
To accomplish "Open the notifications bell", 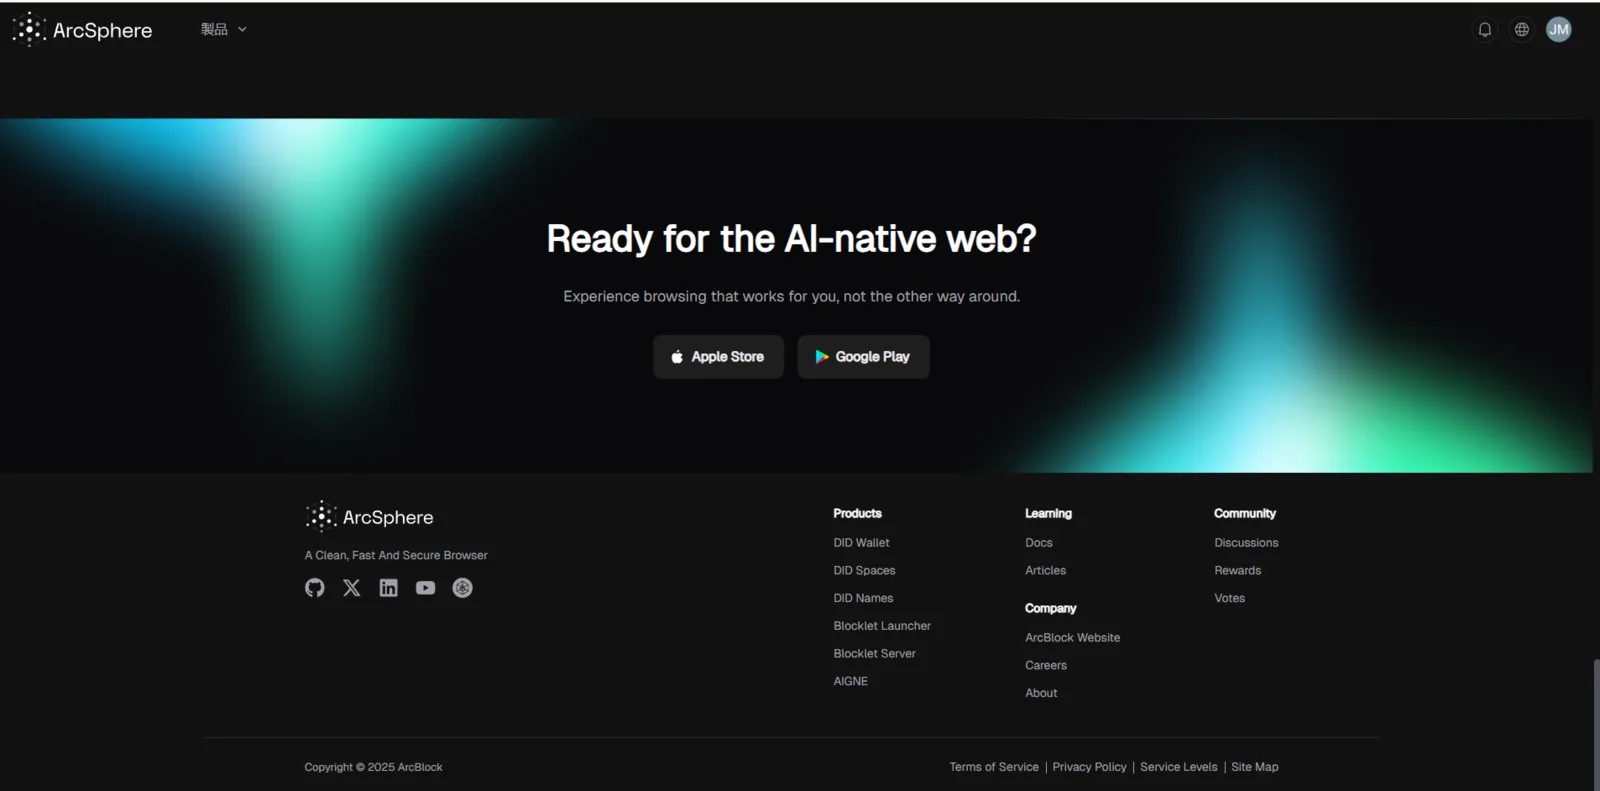I will coord(1485,30).
